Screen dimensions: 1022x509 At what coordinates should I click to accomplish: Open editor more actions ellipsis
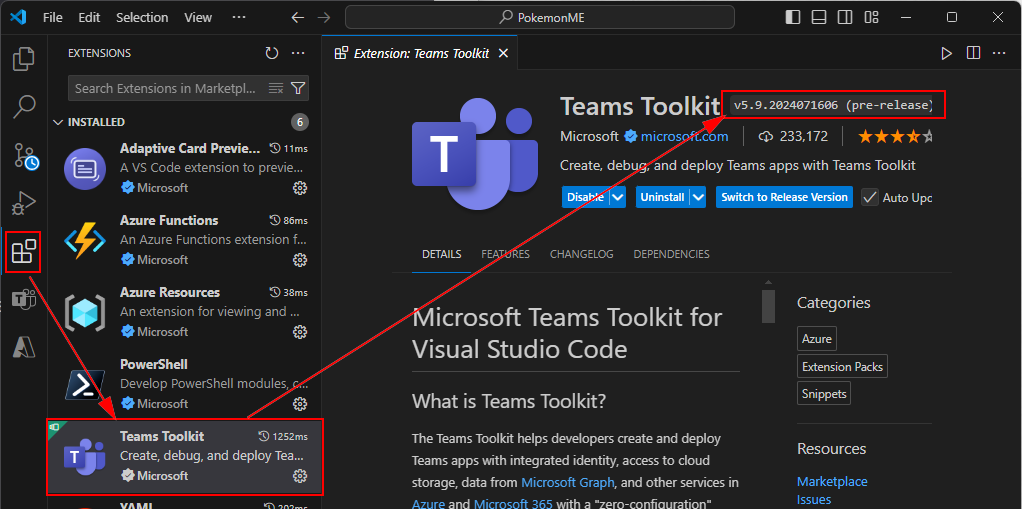(x=999, y=53)
